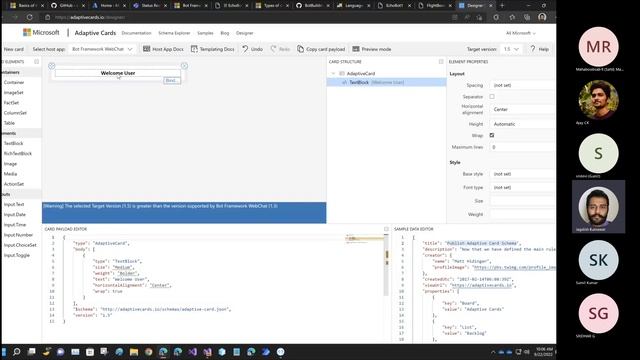Image resolution: width=640 pixels, height=360 pixels.
Task: Click the browser address bar
Action: coord(245,17)
